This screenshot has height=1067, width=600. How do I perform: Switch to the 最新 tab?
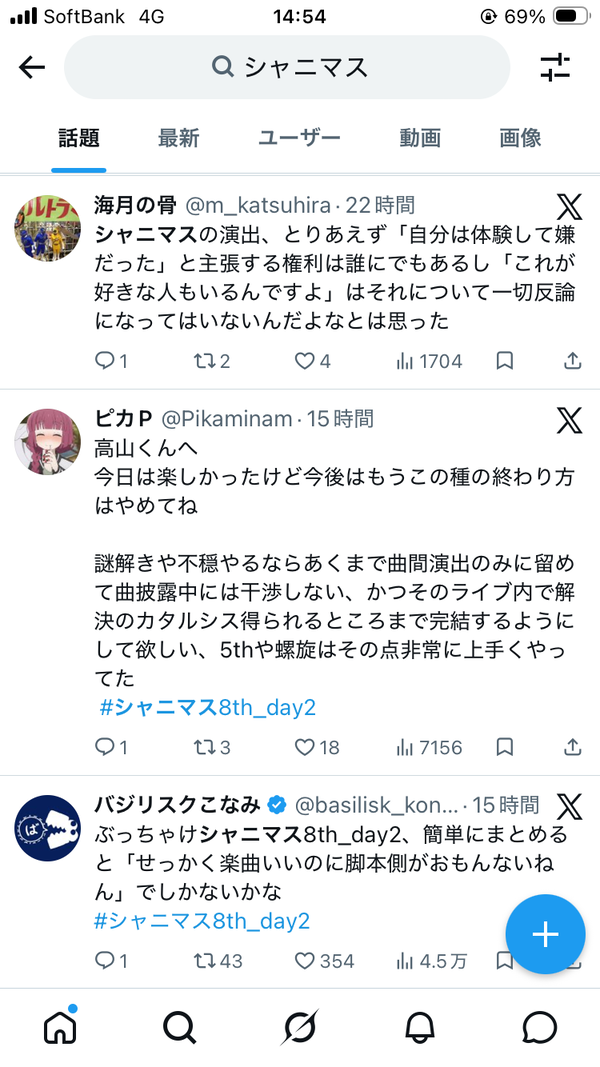tap(178, 138)
